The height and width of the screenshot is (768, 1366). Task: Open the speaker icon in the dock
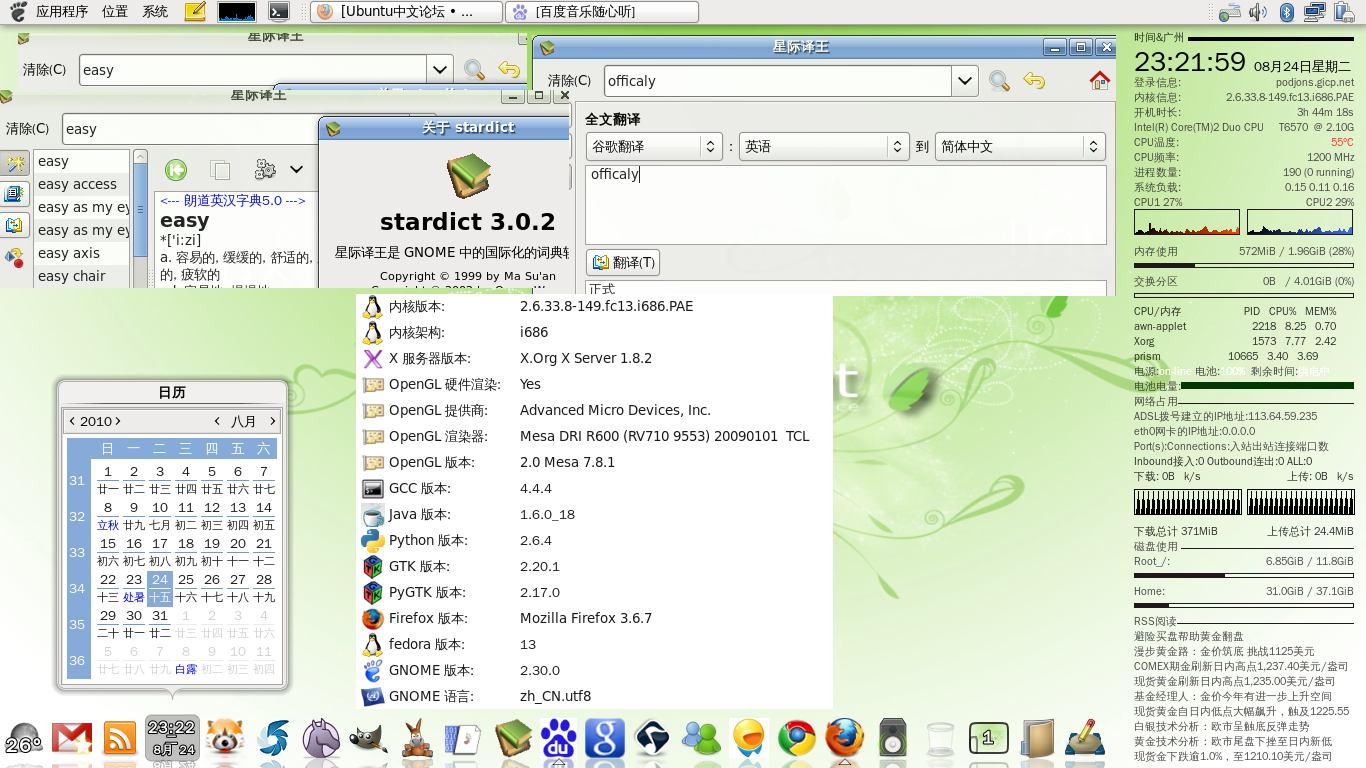tap(892, 739)
